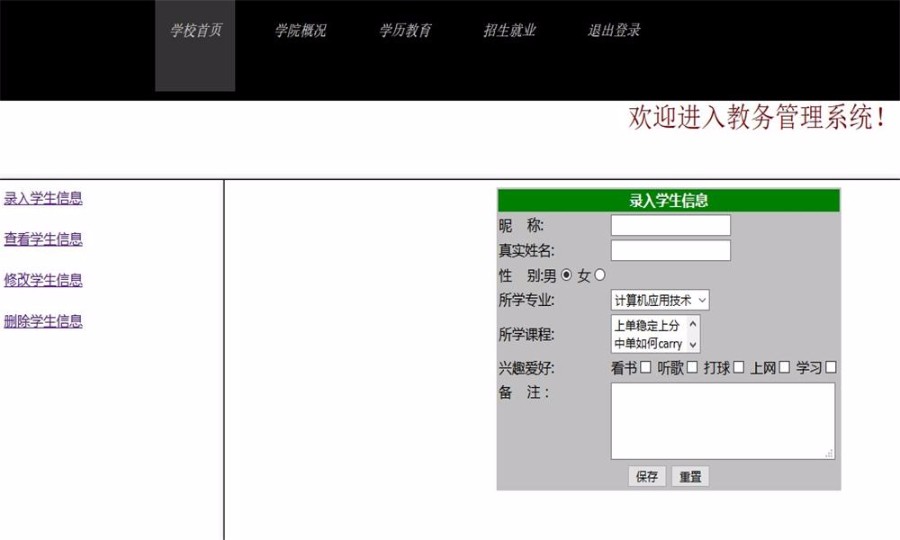Select the 男 gender radio button
Viewport: 900px width, 540px height.
567,275
